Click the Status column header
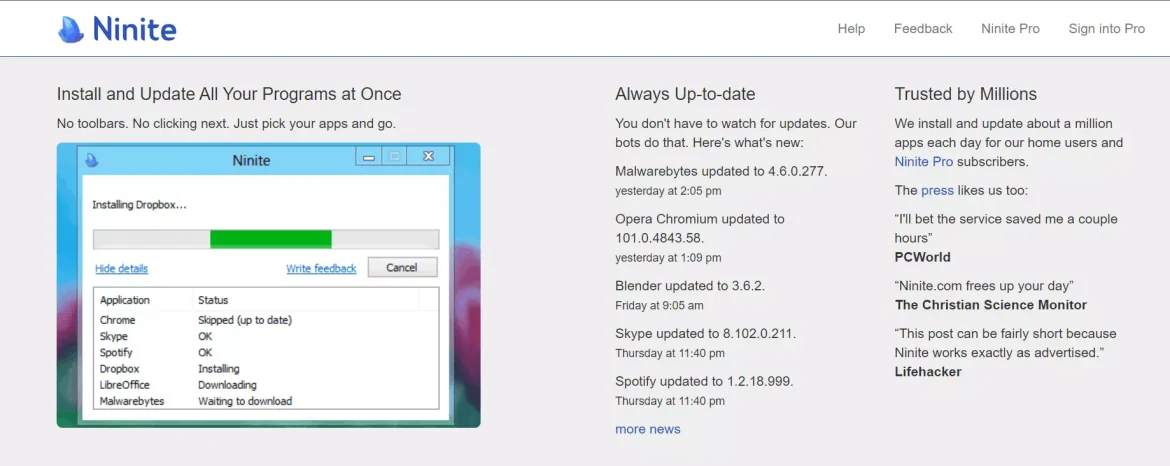This screenshot has height=466, width=1170. [213, 300]
